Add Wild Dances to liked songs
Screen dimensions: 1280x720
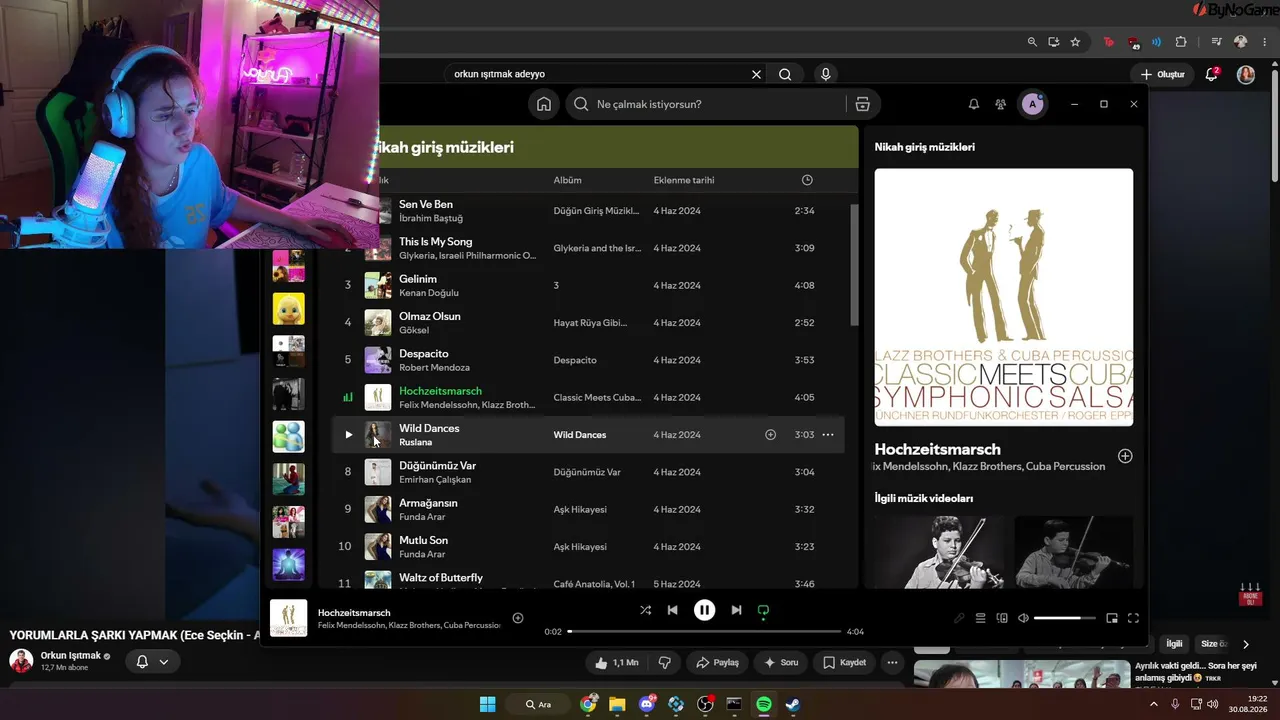pyautogui.click(x=771, y=435)
